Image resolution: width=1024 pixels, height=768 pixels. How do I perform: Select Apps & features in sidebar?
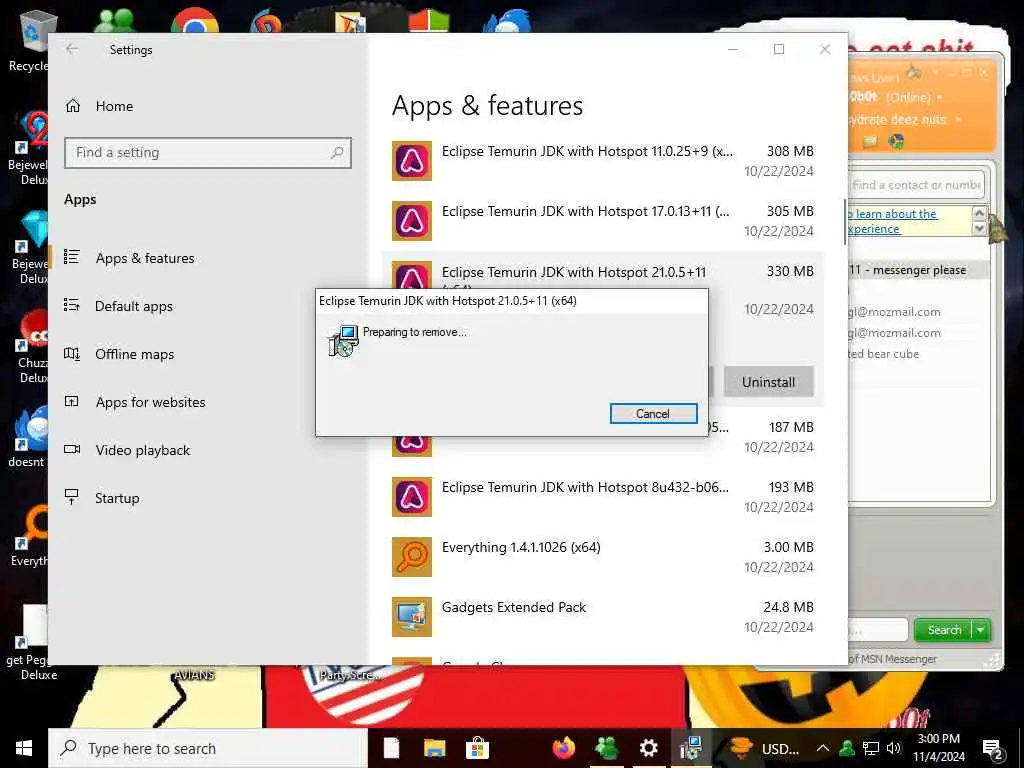pyautogui.click(x=145, y=258)
